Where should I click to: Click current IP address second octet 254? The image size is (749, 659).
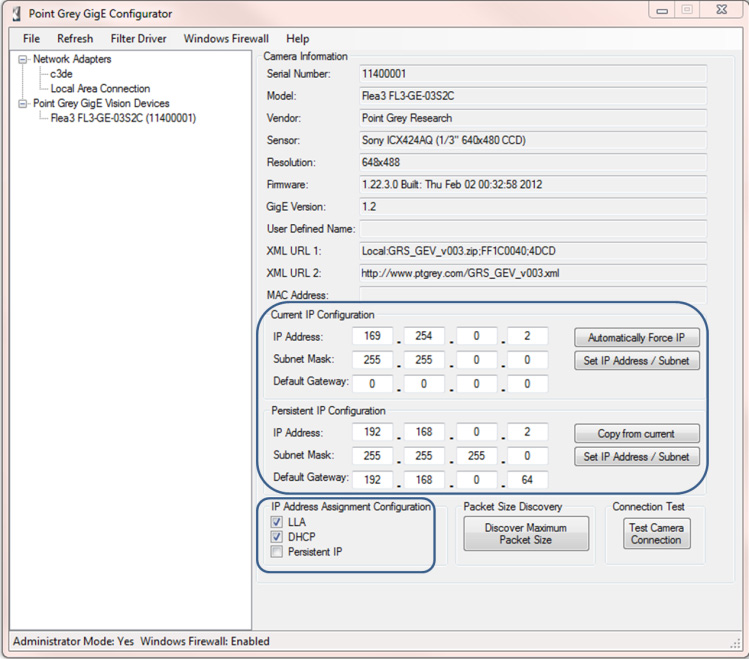tap(424, 336)
